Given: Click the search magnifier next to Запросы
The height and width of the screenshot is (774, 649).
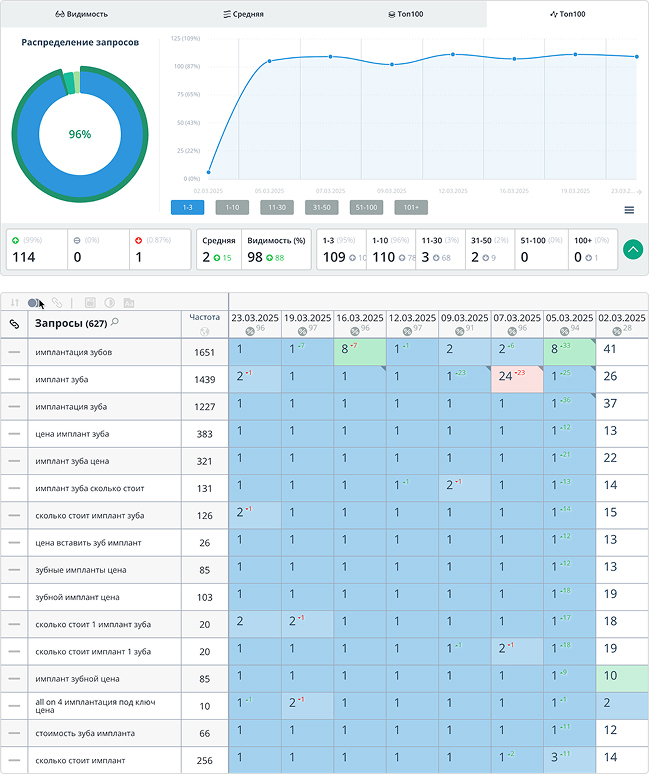Looking at the screenshot, I should tap(115, 322).
